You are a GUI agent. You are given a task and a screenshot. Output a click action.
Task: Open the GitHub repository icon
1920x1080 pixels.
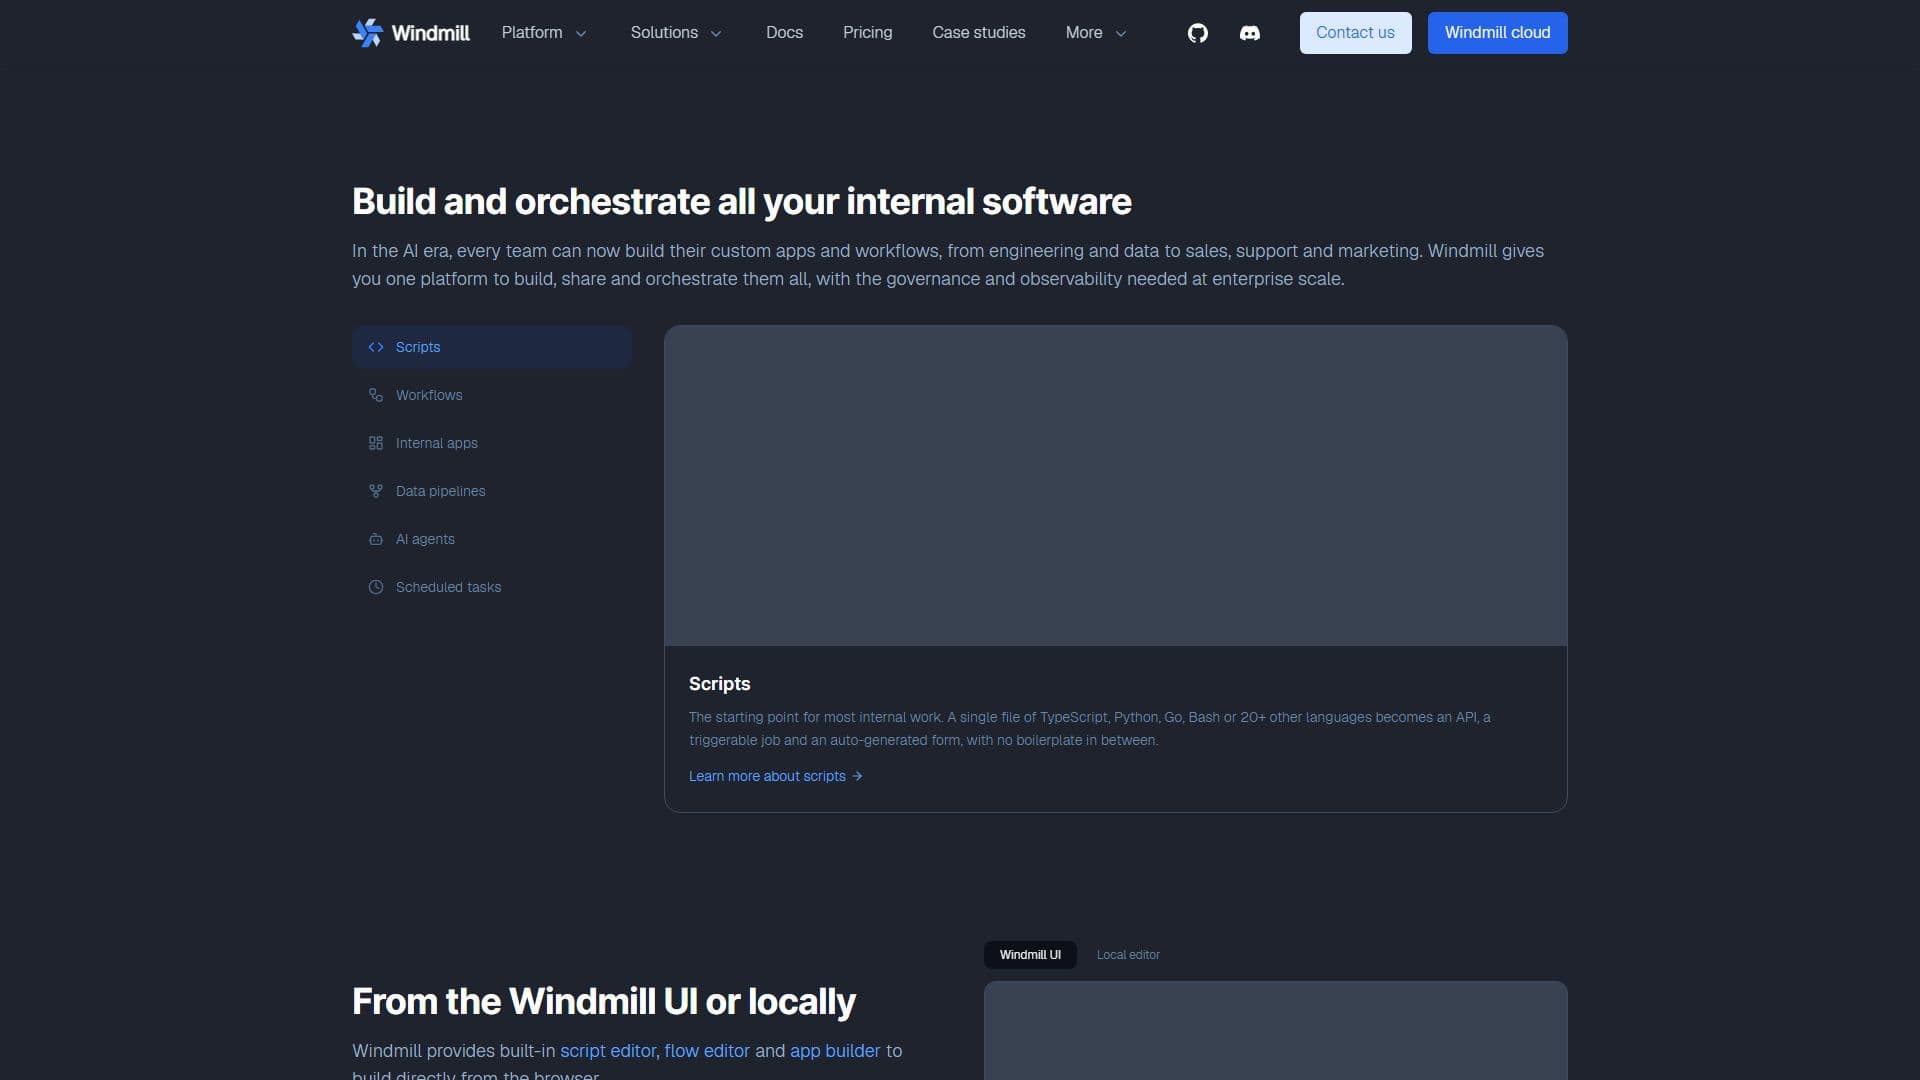click(x=1198, y=33)
